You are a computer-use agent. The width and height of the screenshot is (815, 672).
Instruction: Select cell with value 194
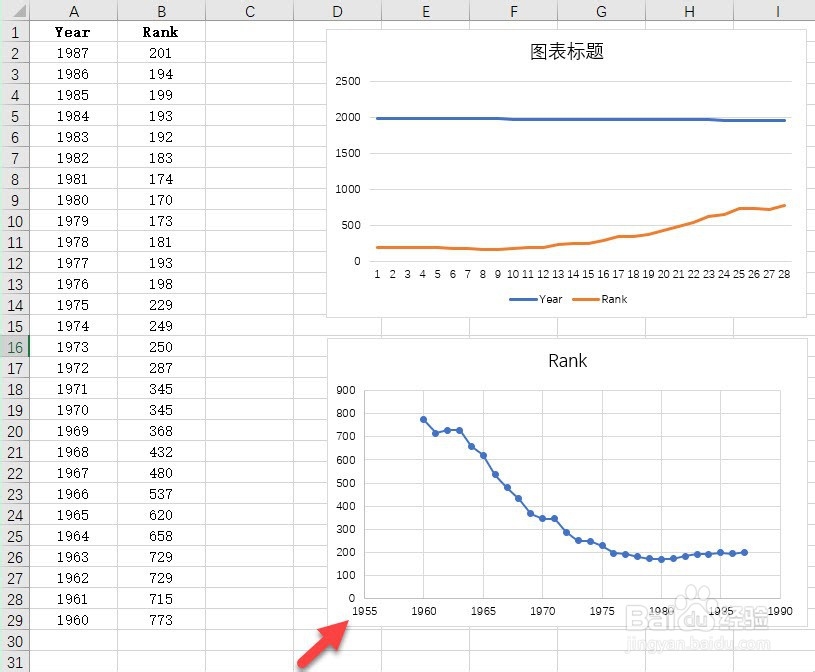tap(161, 74)
